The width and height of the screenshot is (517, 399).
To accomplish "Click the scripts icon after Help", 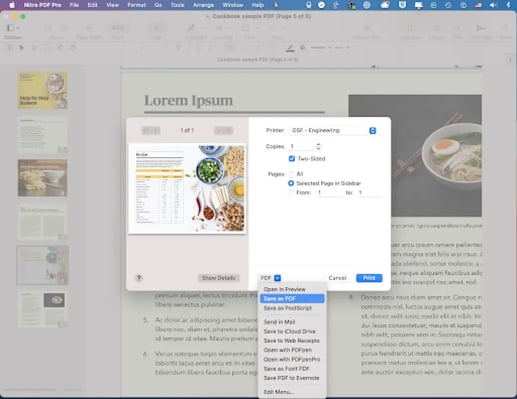I will [276, 5].
